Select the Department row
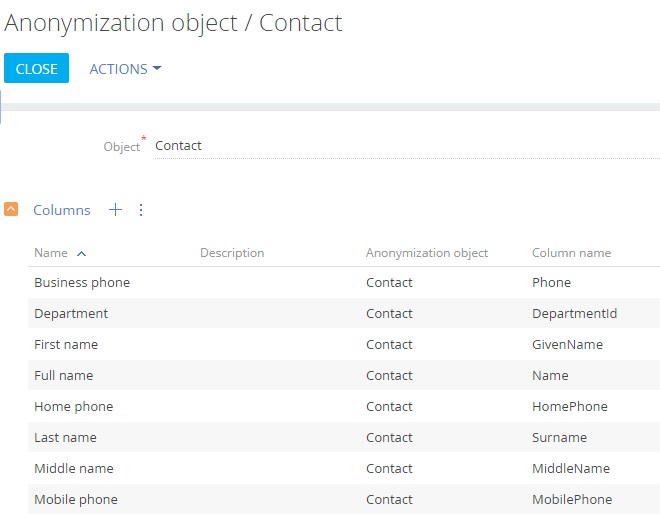This screenshot has width=660, height=532. click(x=344, y=314)
